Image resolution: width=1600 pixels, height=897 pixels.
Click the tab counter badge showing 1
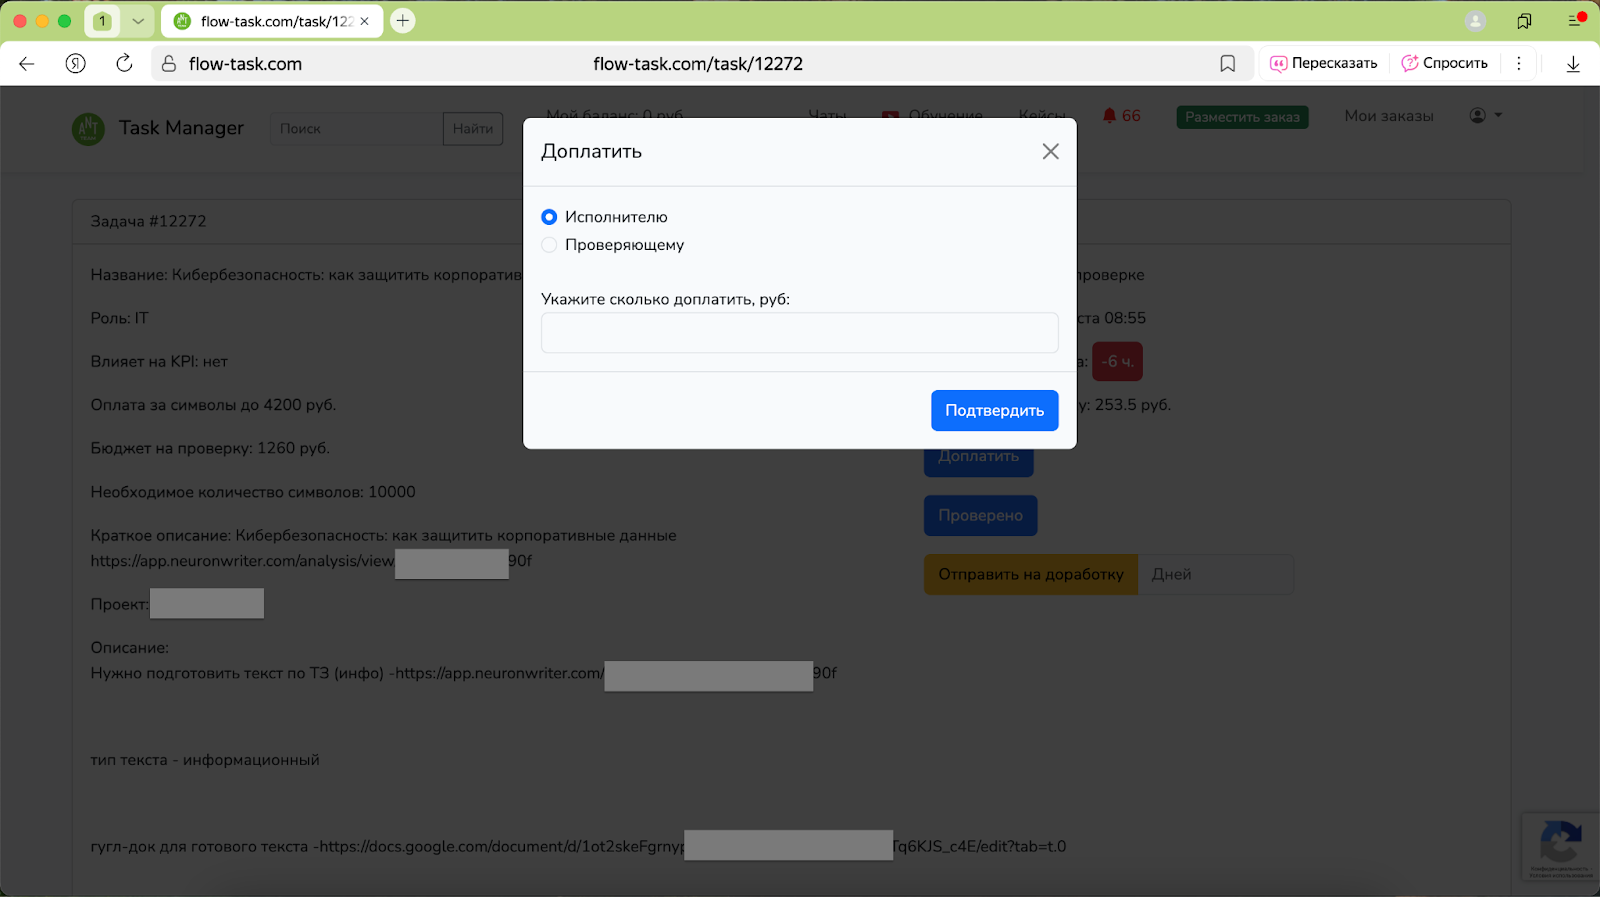tap(102, 21)
